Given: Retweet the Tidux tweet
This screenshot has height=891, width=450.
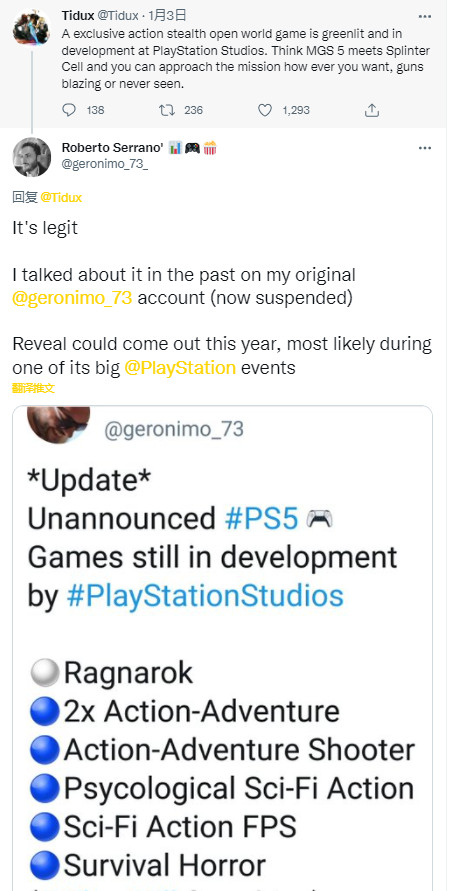Looking at the screenshot, I should (x=166, y=110).
